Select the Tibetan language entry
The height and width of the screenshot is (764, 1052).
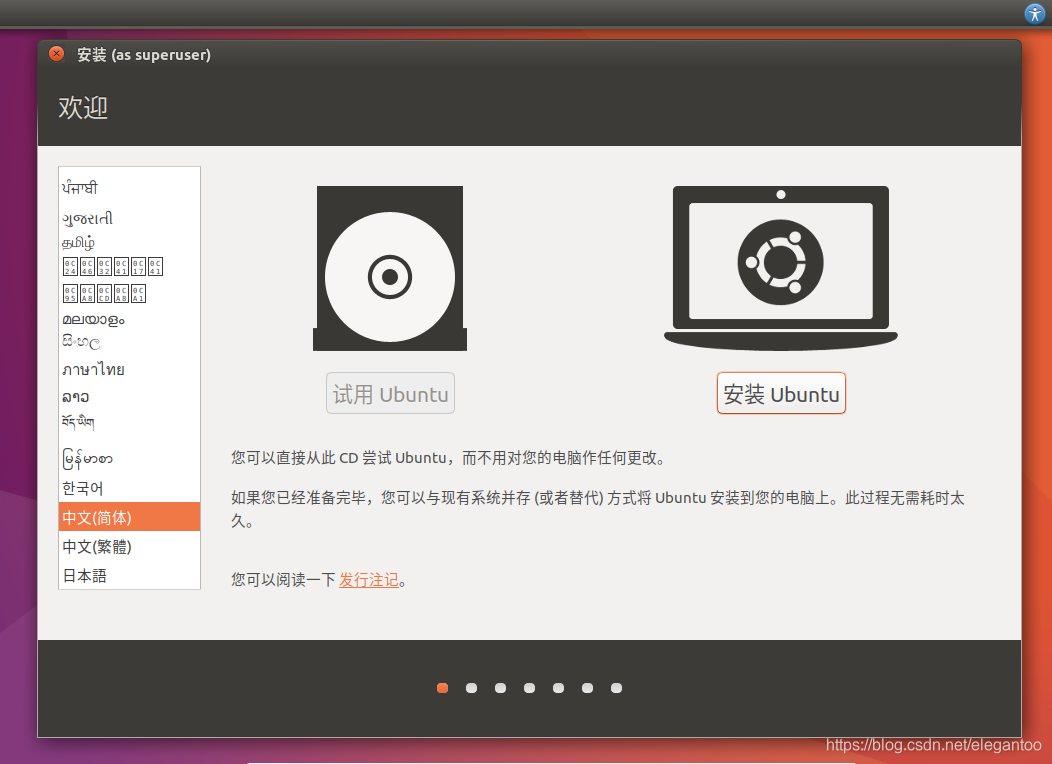pos(129,422)
